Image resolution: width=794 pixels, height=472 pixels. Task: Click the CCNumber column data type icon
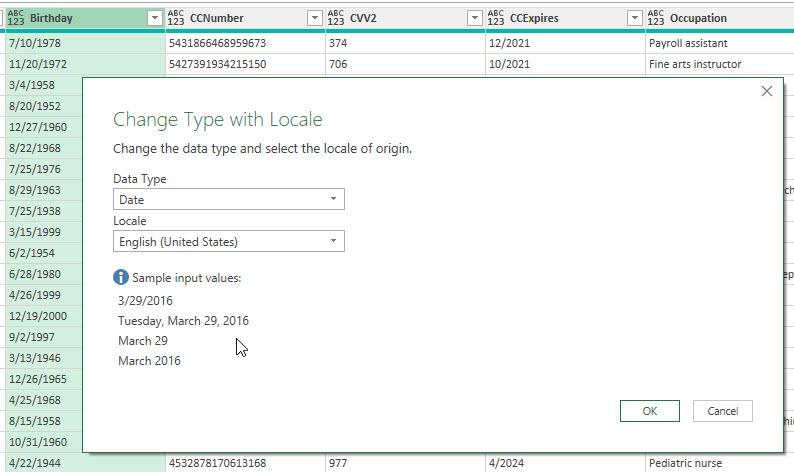click(176, 18)
